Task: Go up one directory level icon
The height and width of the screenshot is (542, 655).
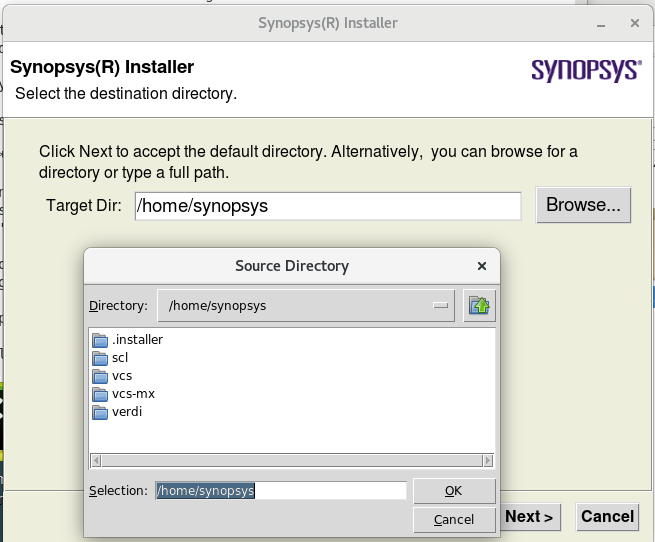Action: (479, 305)
